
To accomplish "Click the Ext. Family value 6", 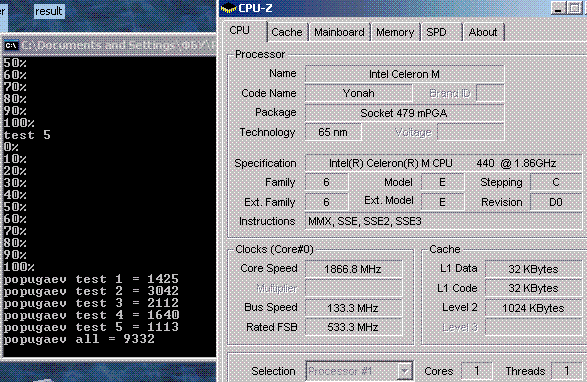I will (326, 202).
